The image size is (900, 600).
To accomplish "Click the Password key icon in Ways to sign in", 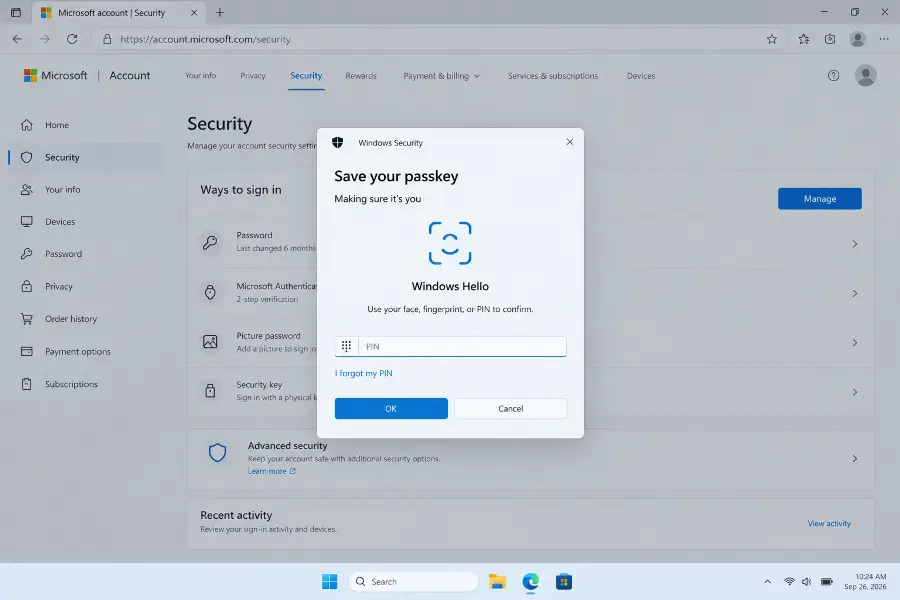I will (x=210, y=243).
